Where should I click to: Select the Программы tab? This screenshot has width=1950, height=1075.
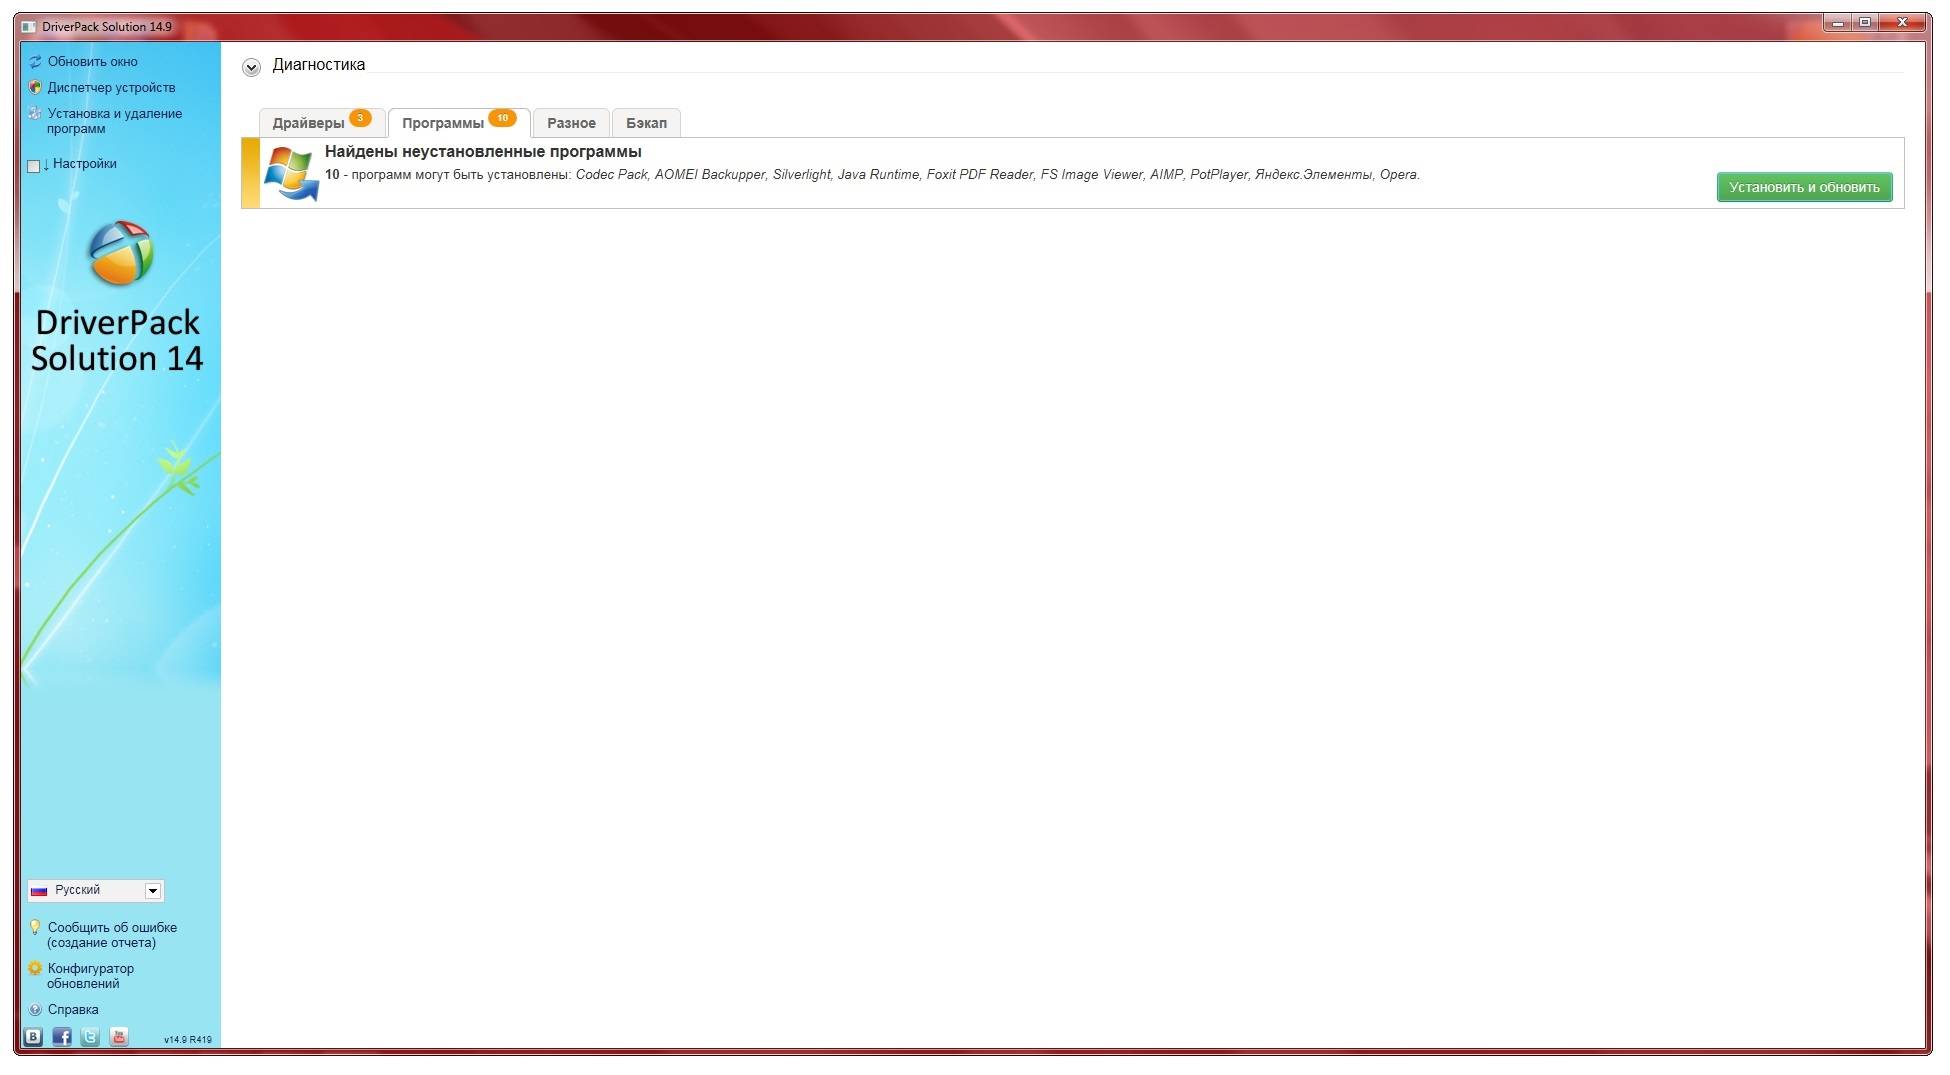click(x=459, y=123)
